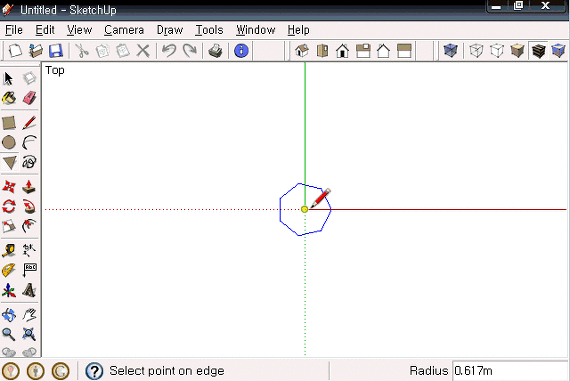Switch to Iso view house icon
Viewport: 570px width, 381px height.
point(302,51)
